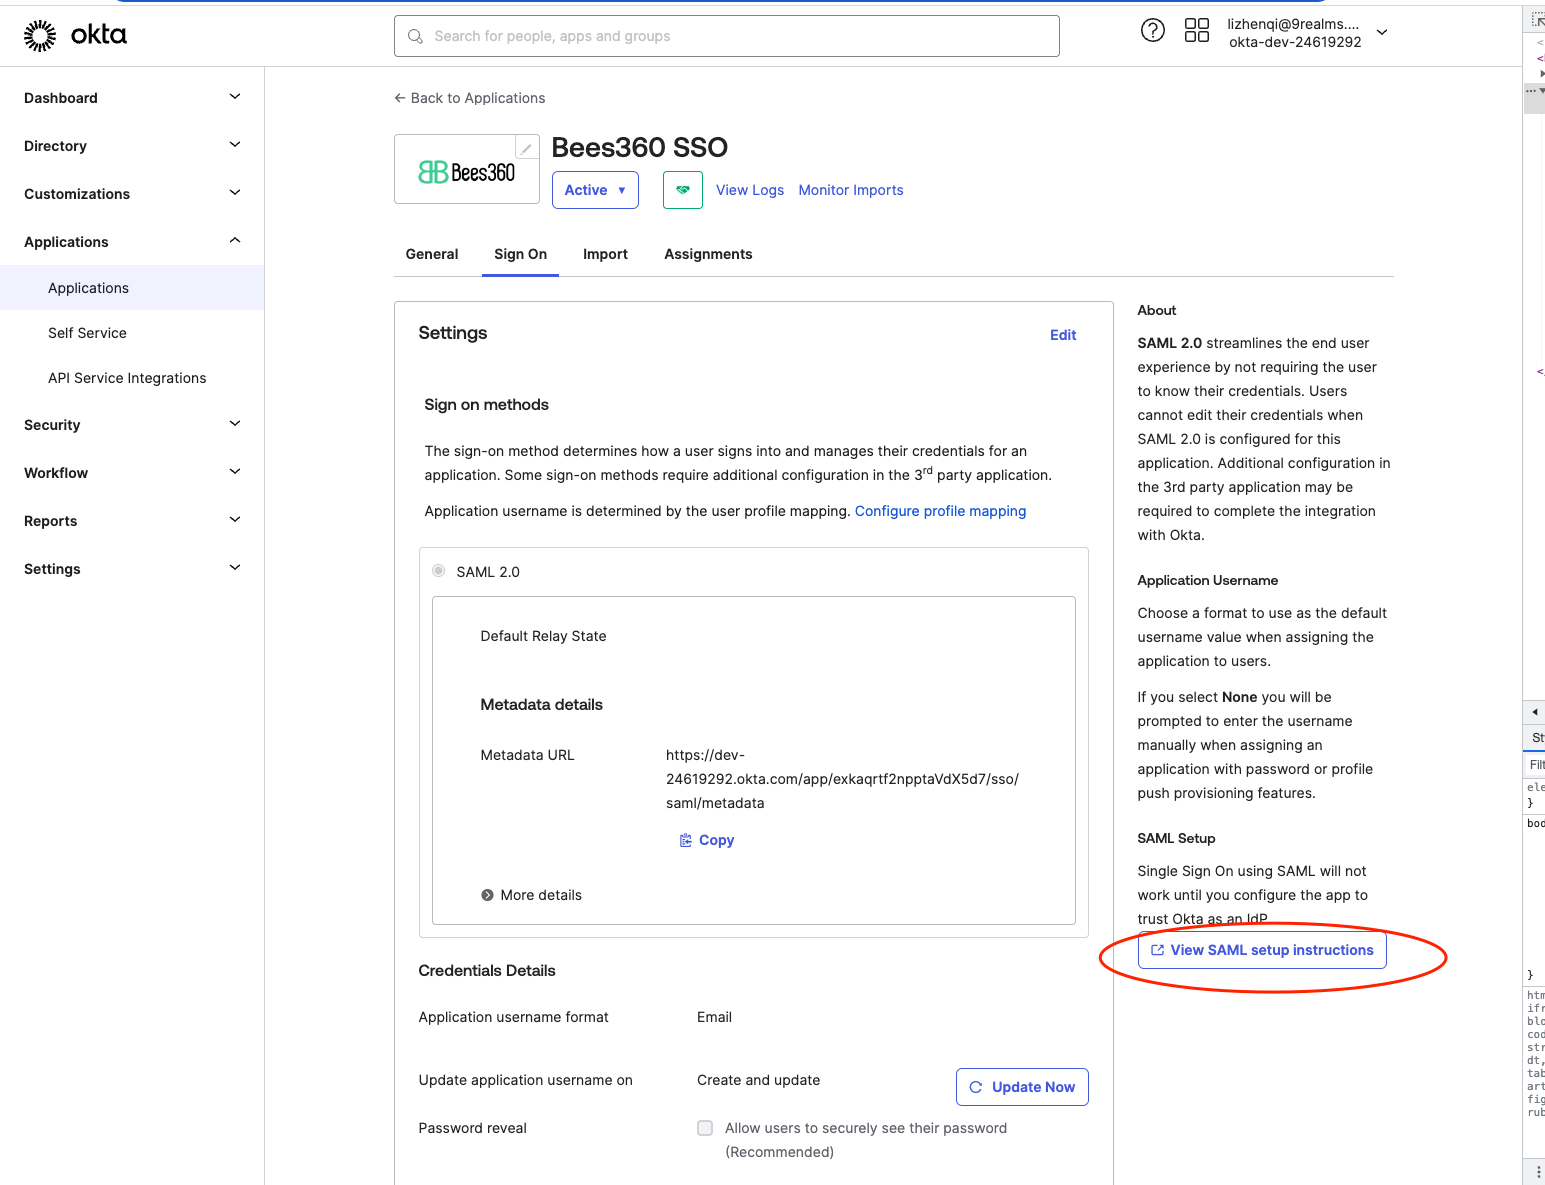The height and width of the screenshot is (1185, 1545).
Task: Click the lizhenqi account name
Action: pos(1293,24)
